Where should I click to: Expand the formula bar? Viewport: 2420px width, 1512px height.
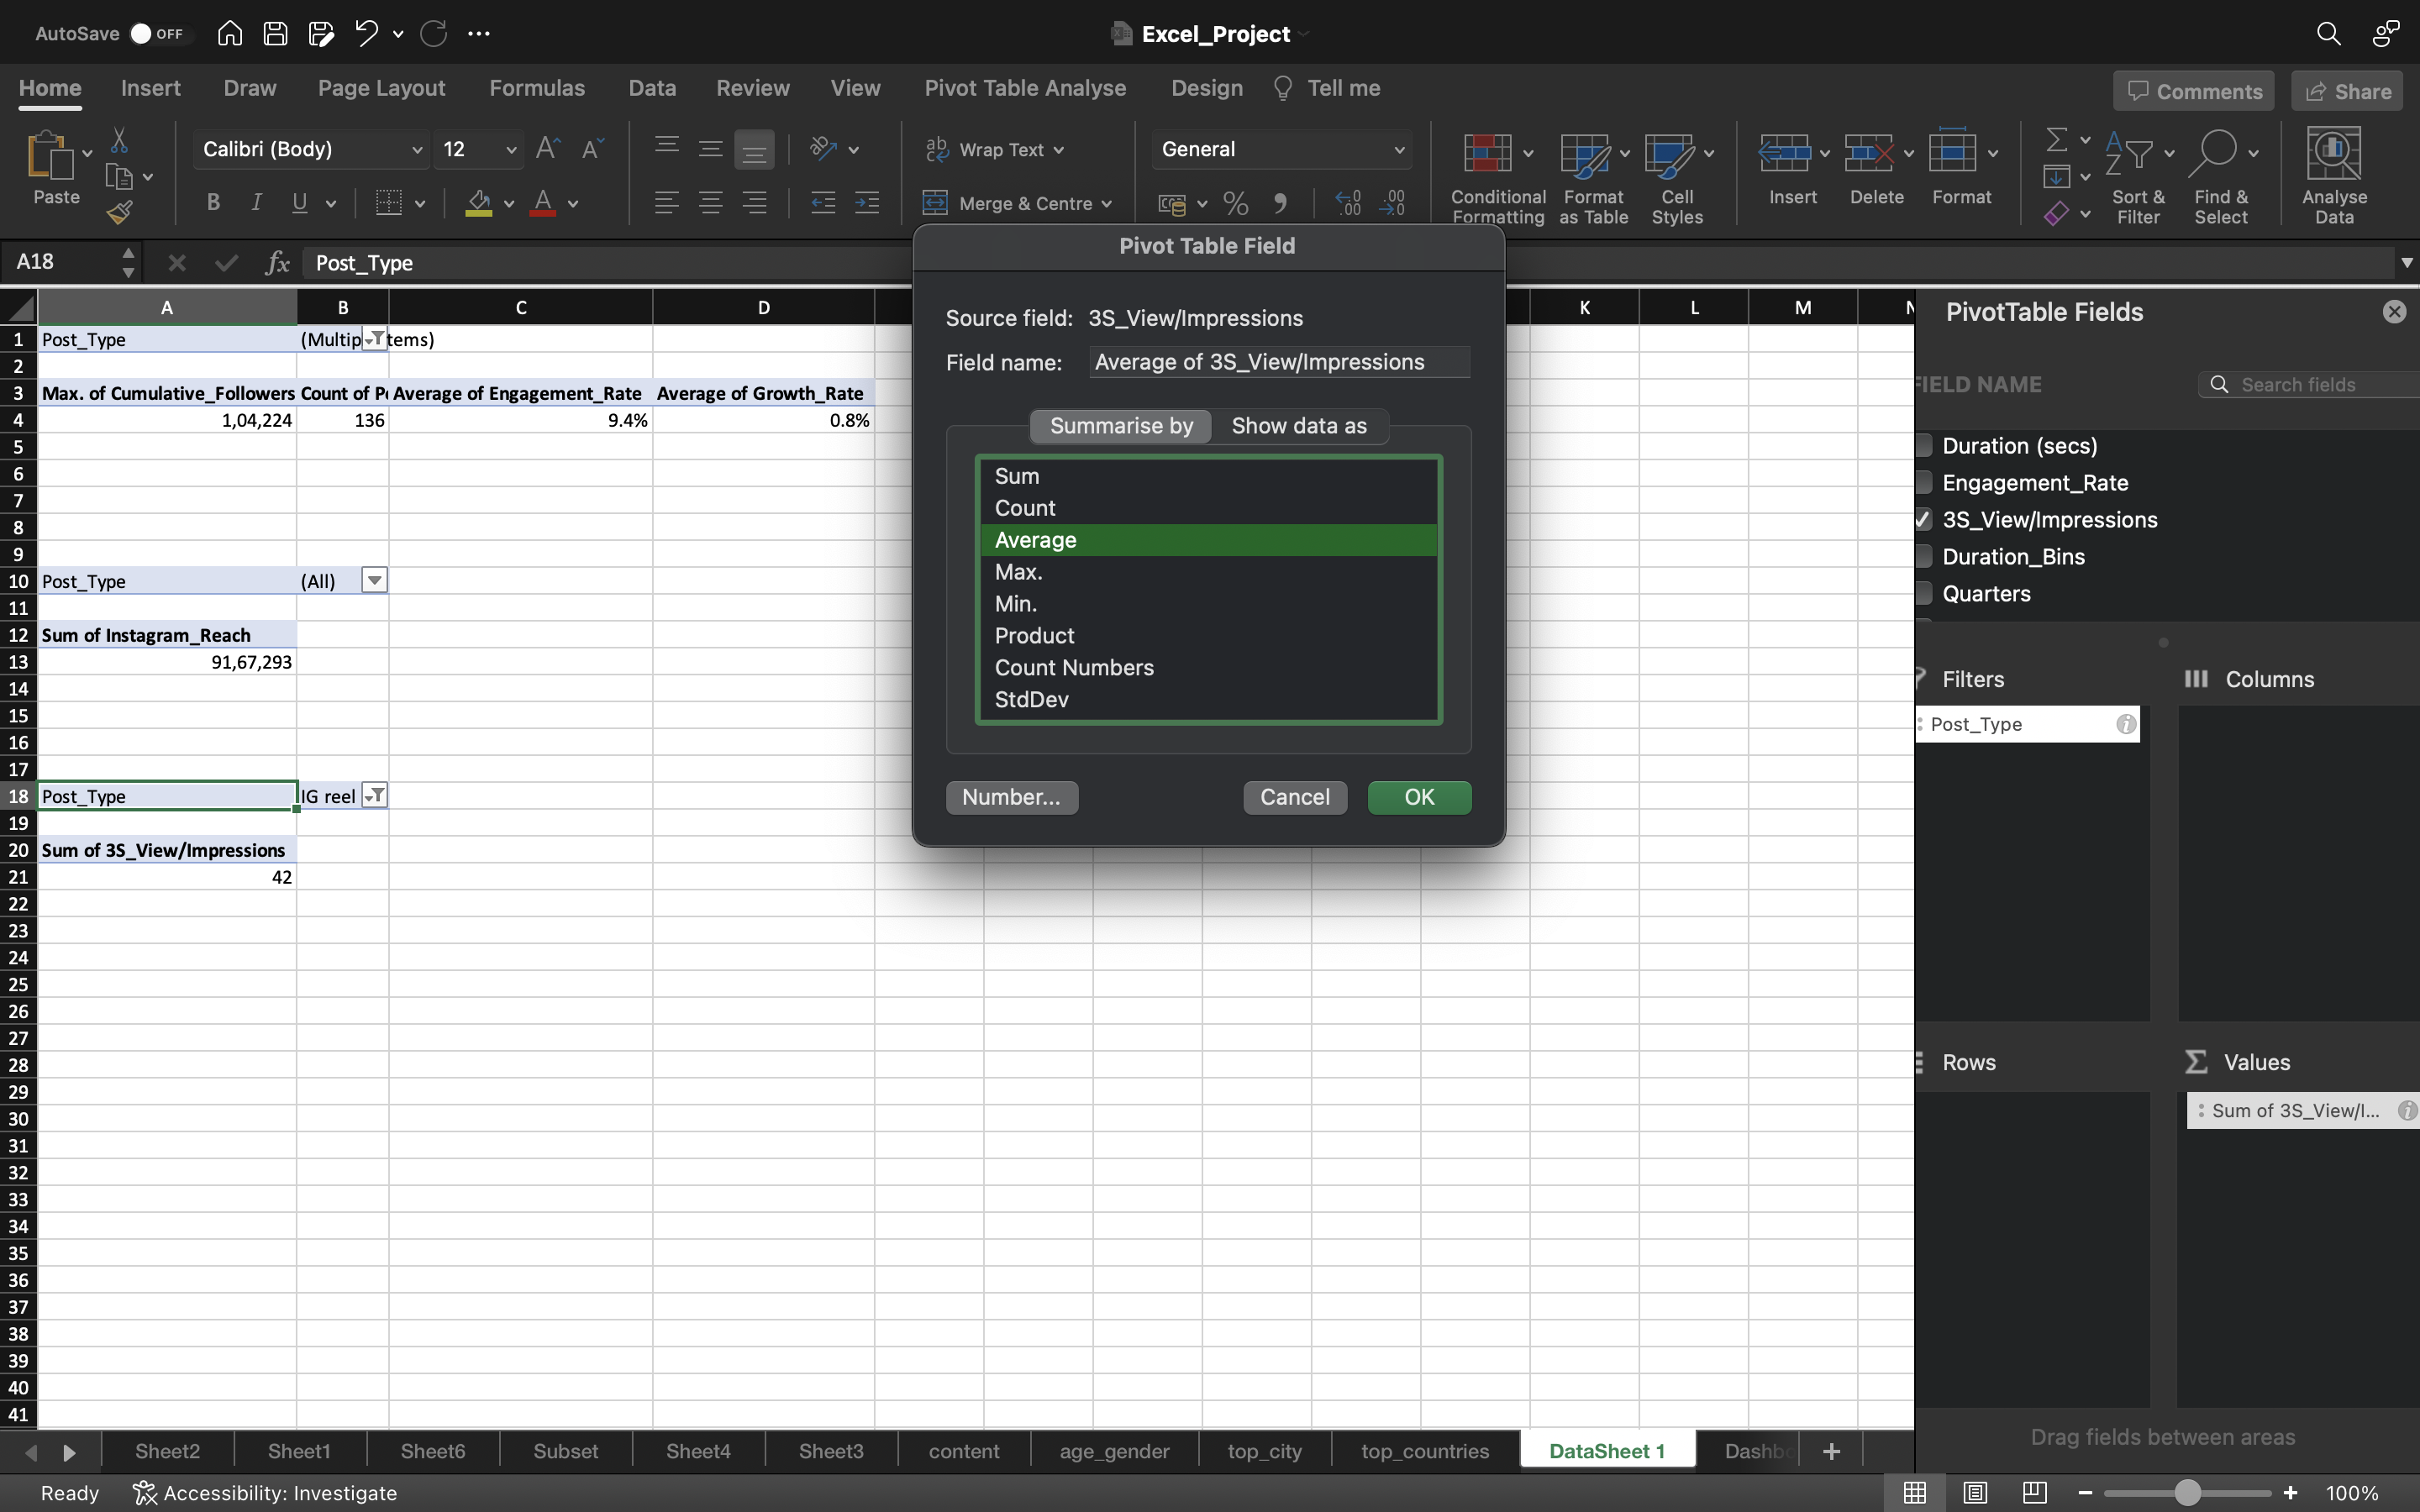2406,263
